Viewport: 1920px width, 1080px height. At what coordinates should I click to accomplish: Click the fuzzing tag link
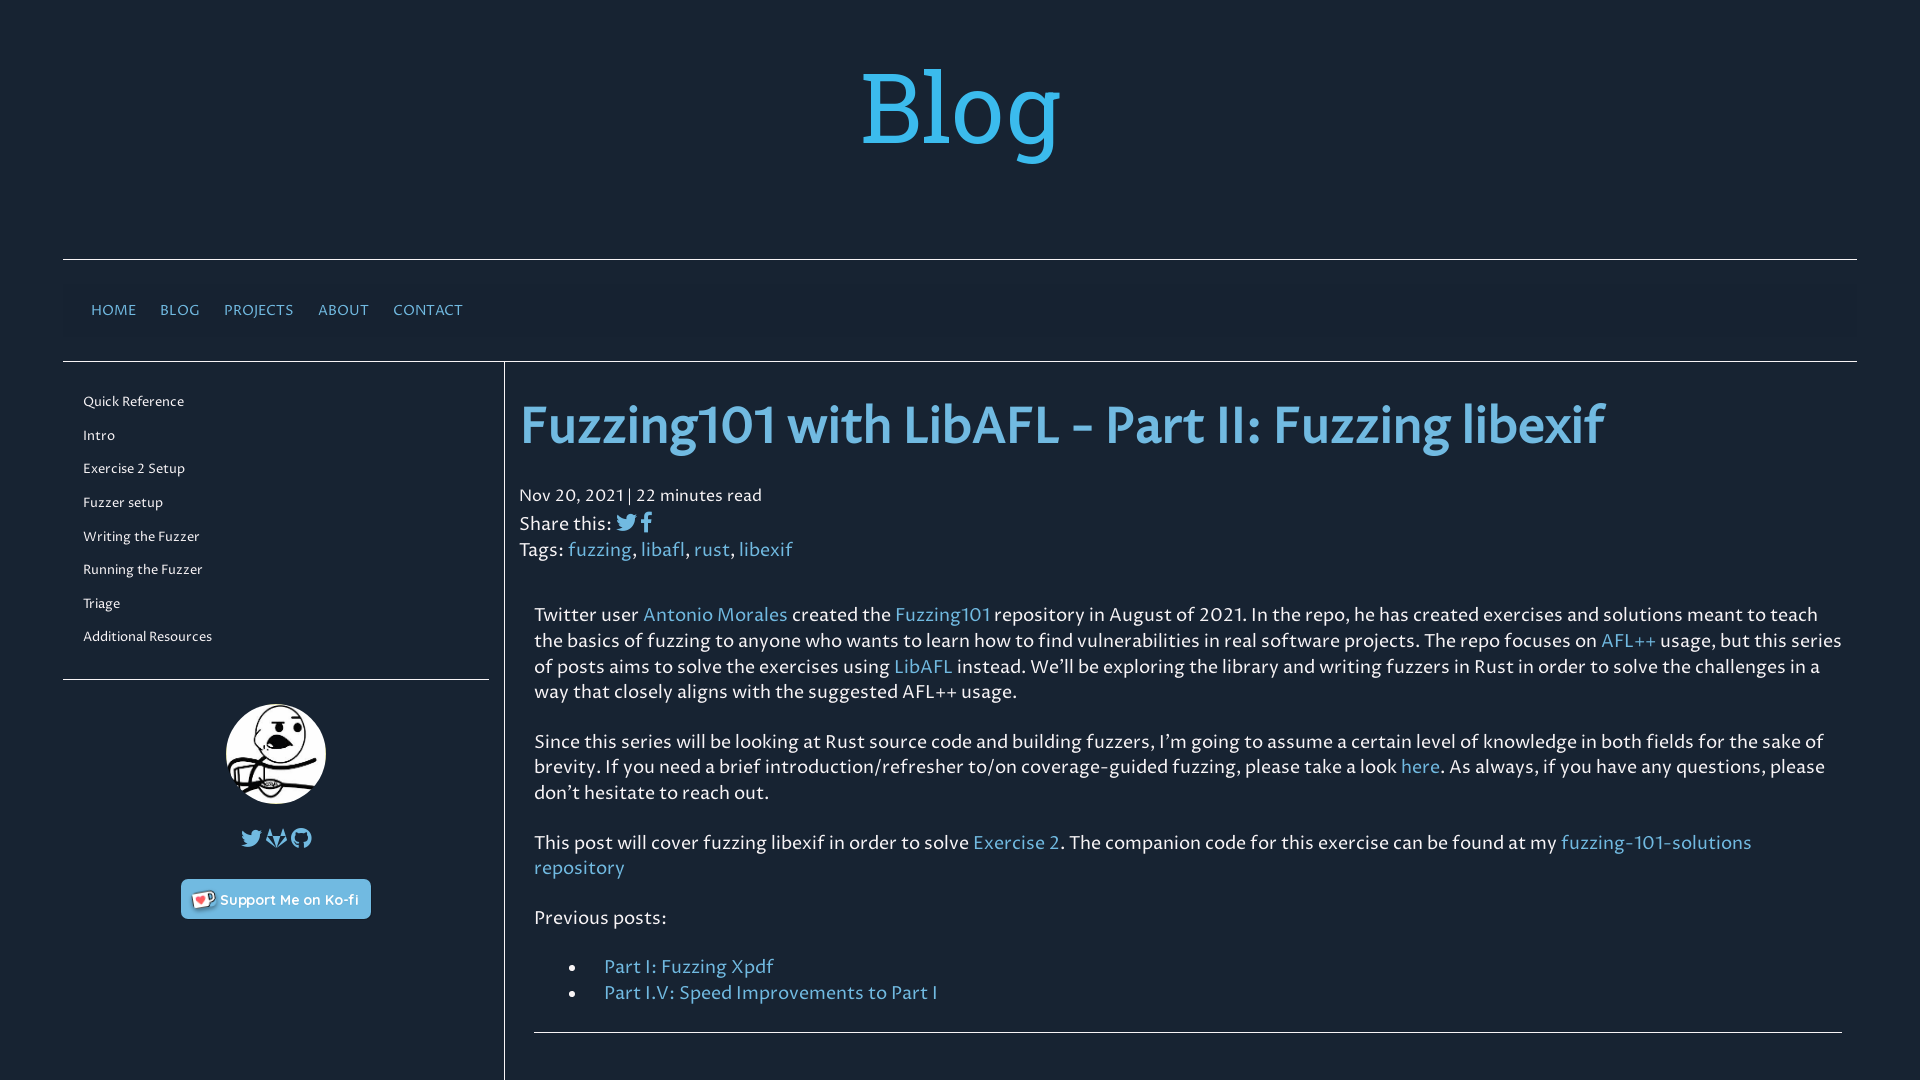(x=599, y=550)
